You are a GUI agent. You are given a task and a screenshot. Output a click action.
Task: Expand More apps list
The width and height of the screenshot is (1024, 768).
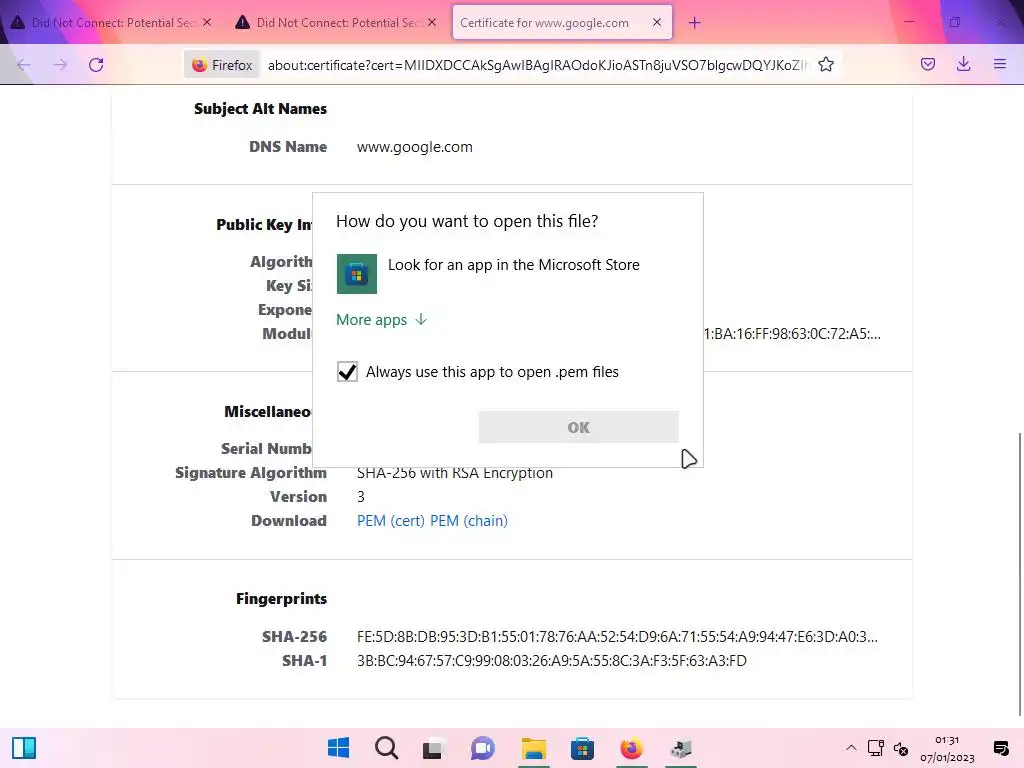click(381, 319)
